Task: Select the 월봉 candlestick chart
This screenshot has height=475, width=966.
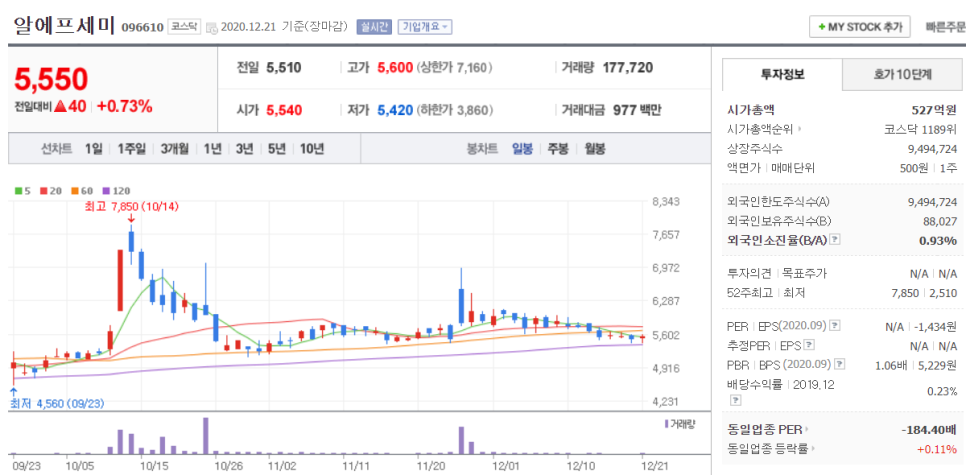Action: click(595, 148)
